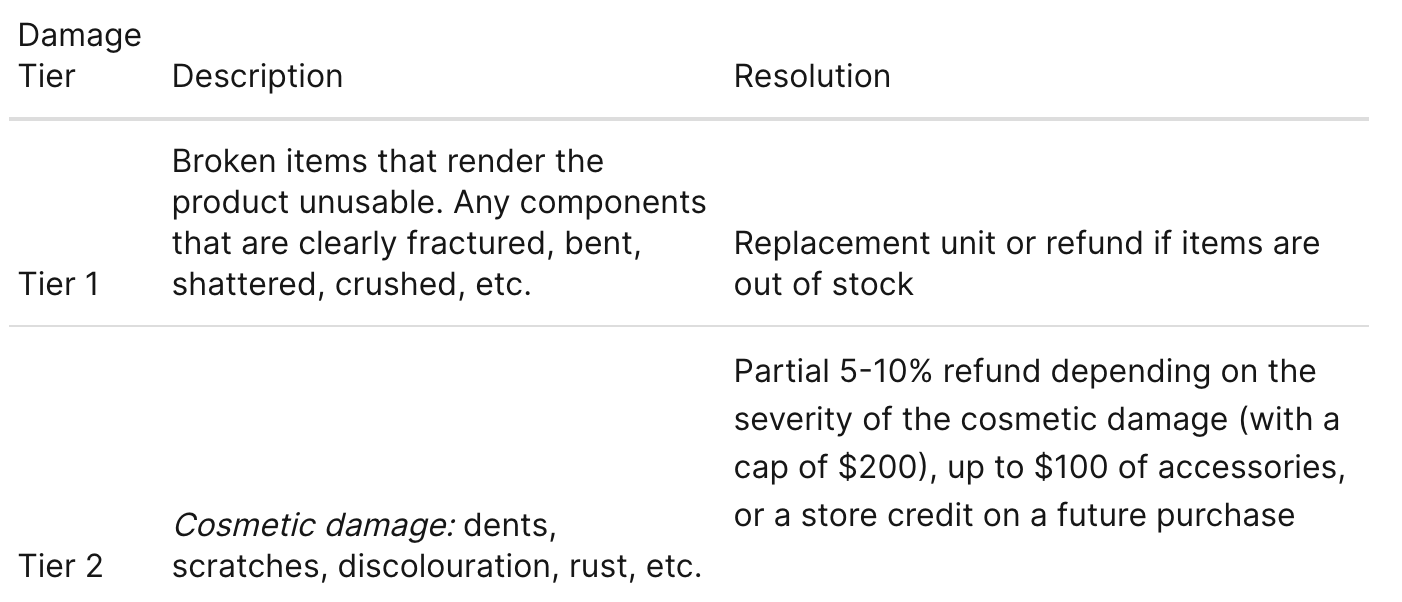Click the Description column header
This screenshot has height=602, width=1402.
pos(257,76)
